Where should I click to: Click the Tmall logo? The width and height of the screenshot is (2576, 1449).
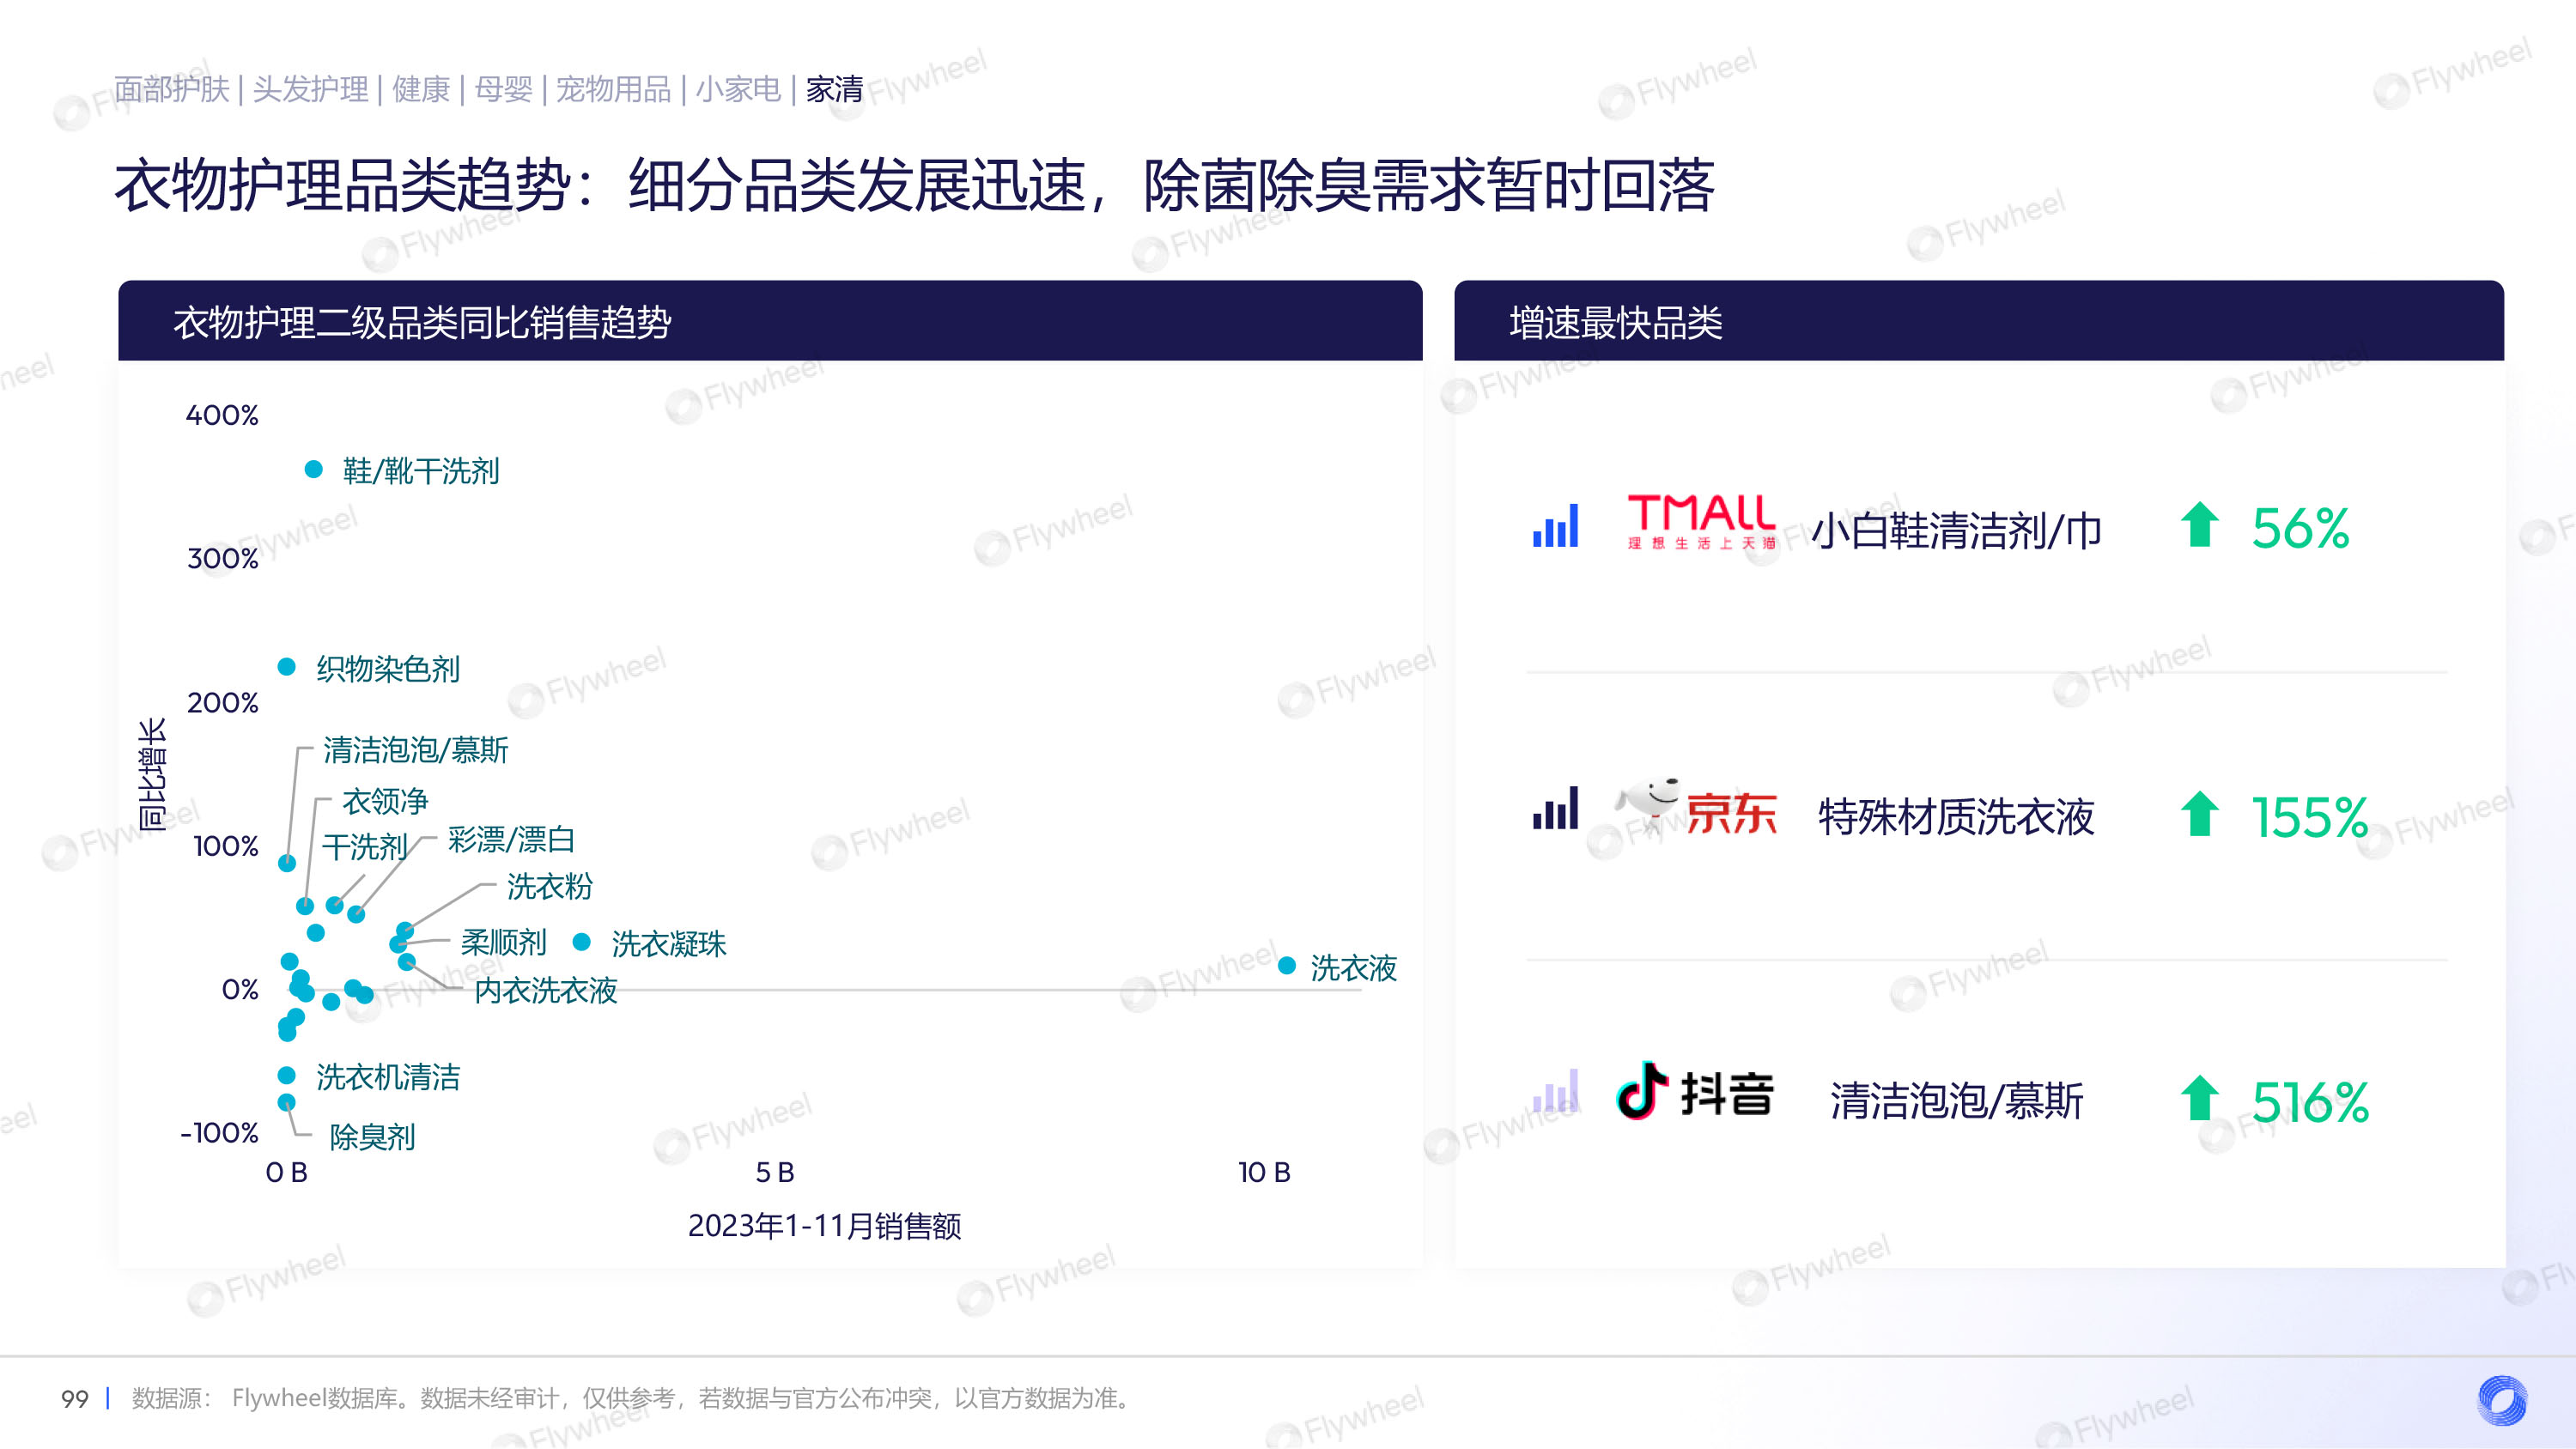1701,522
